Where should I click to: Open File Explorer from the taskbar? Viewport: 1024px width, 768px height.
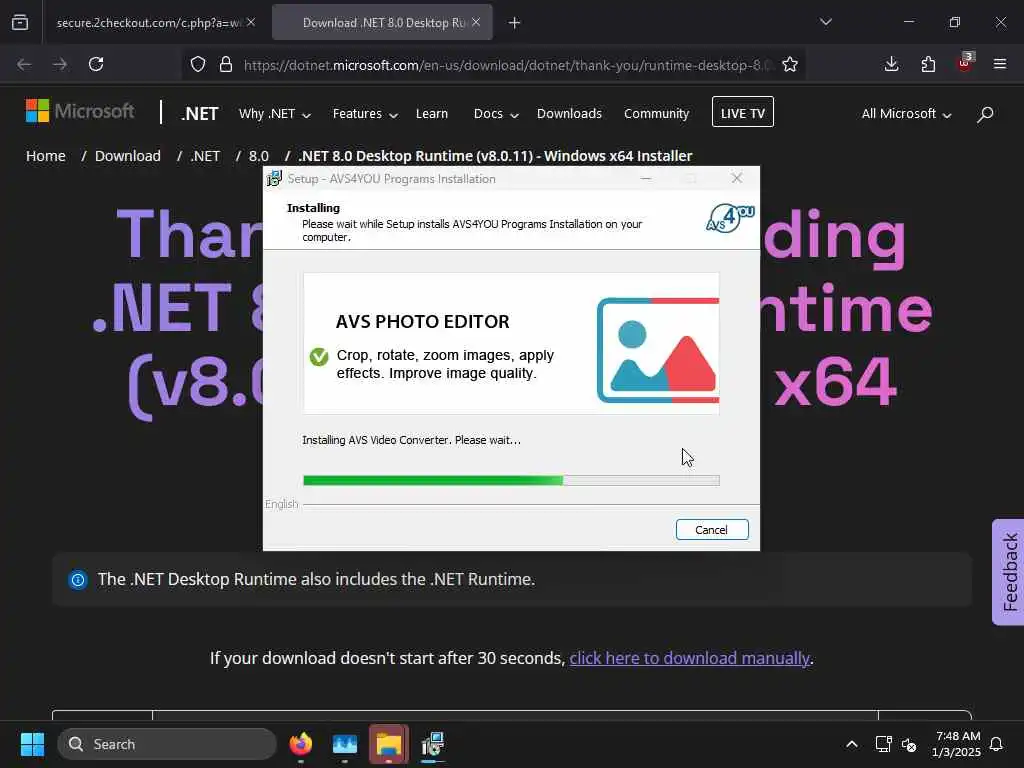pyautogui.click(x=389, y=744)
